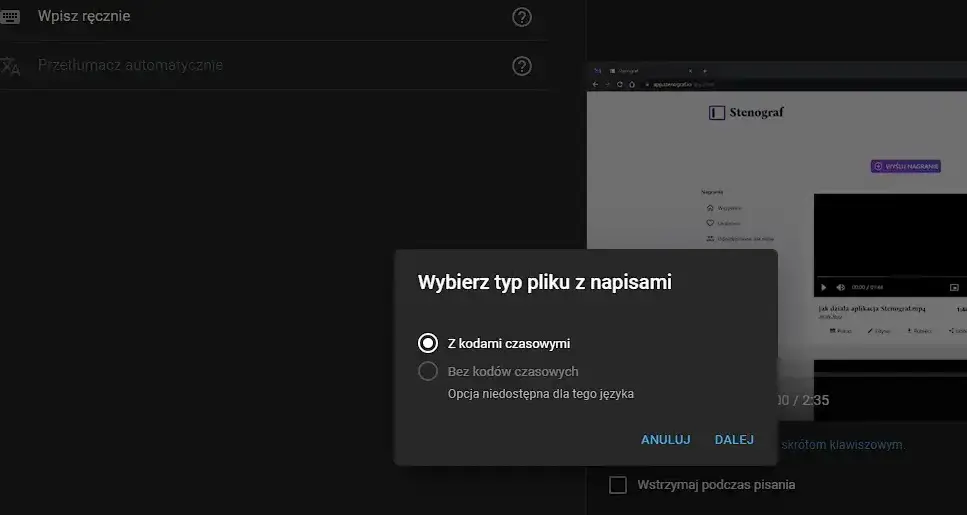
Task: Click the DALEJ button to continue
Action: [x=734, y=440]
